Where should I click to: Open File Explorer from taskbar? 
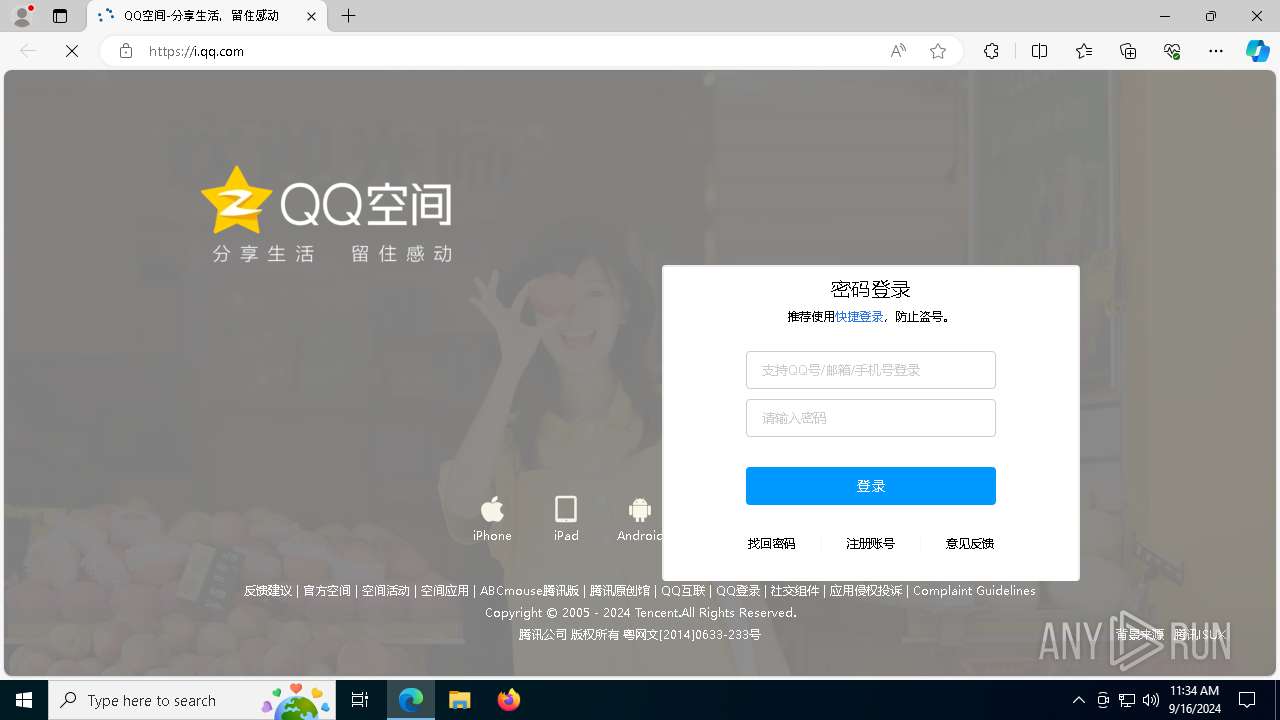tap(460, 700)
